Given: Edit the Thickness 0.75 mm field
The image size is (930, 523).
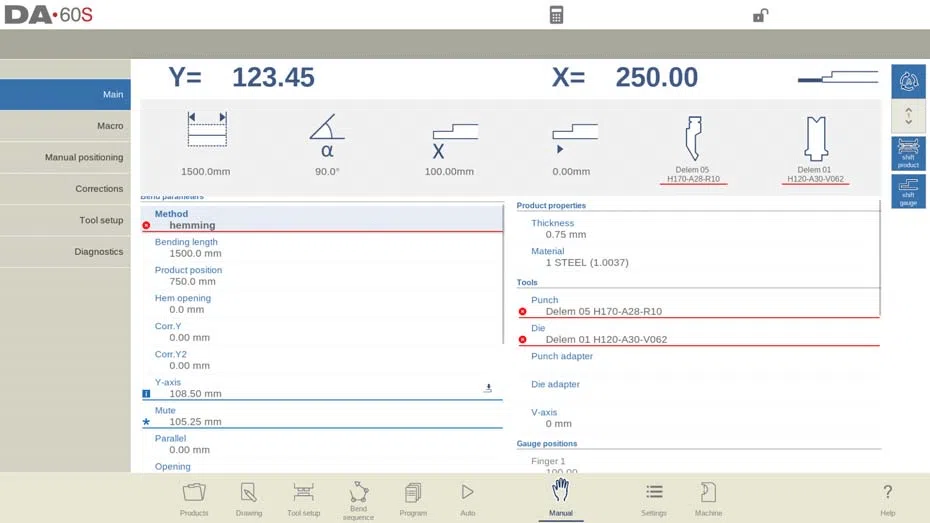Looking at the screenshot, I should pos(699,228).
